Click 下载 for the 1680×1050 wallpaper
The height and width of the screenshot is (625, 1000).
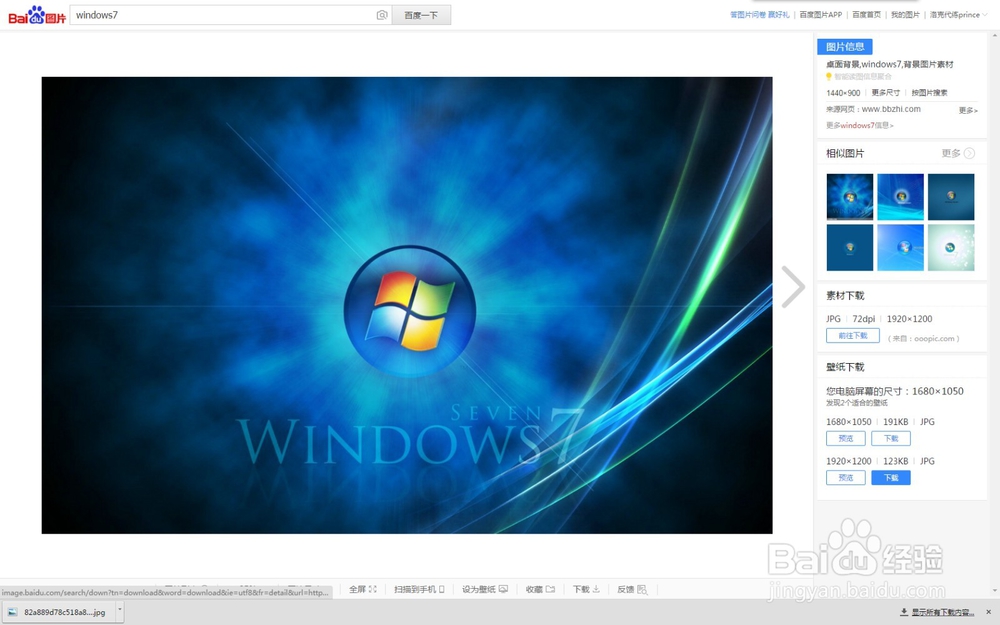891,438
